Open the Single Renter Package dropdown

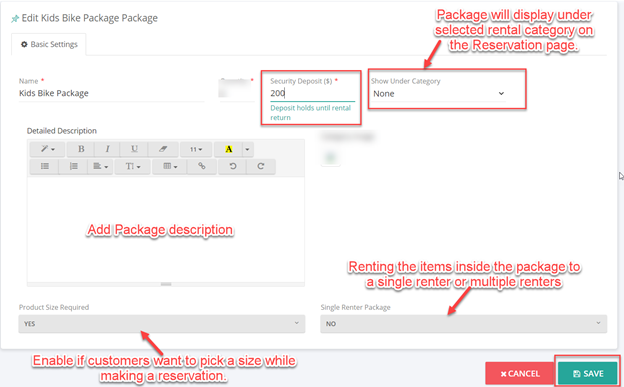[464, 324]
